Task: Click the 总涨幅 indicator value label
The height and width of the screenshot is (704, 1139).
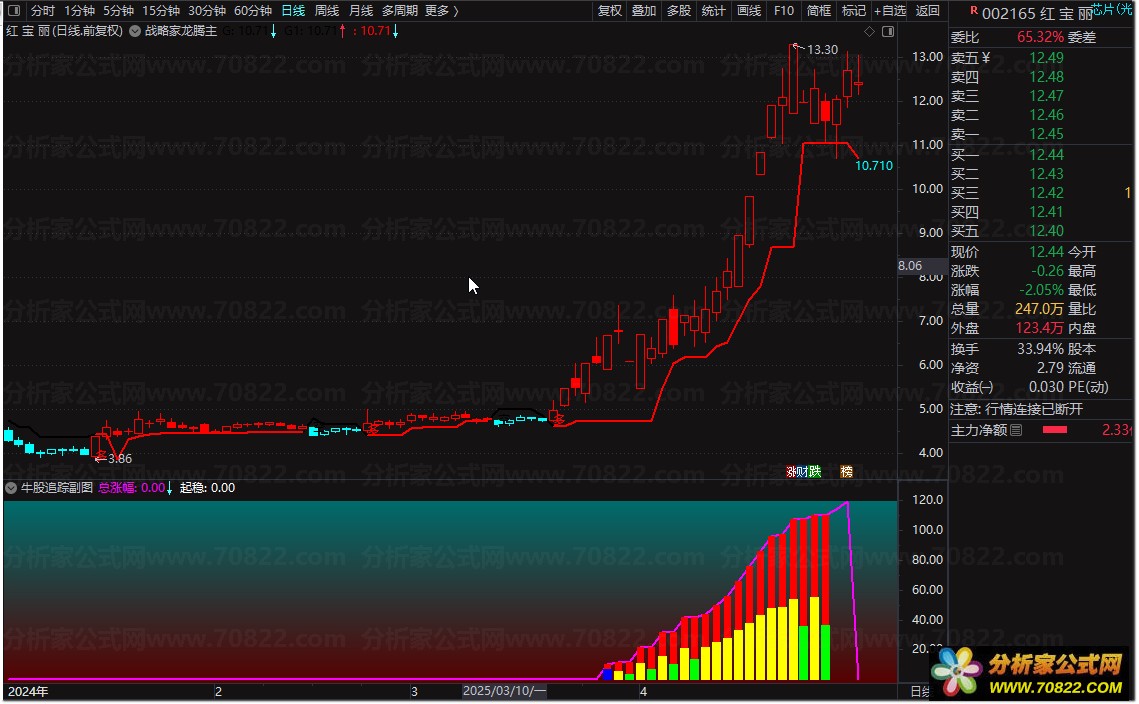Action: (x=134, y=487)
